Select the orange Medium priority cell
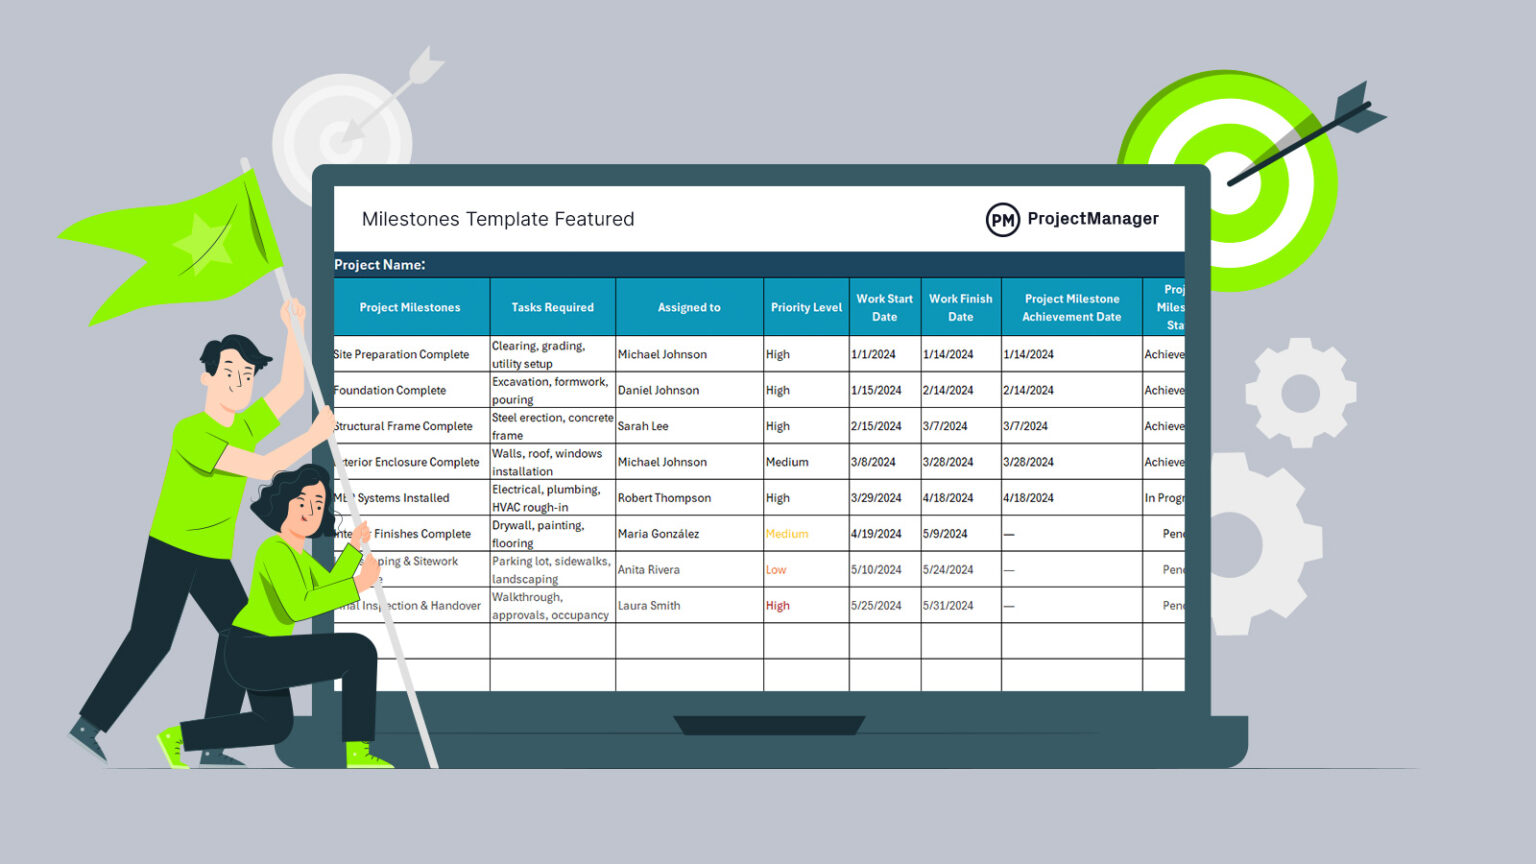 point(788,533)
